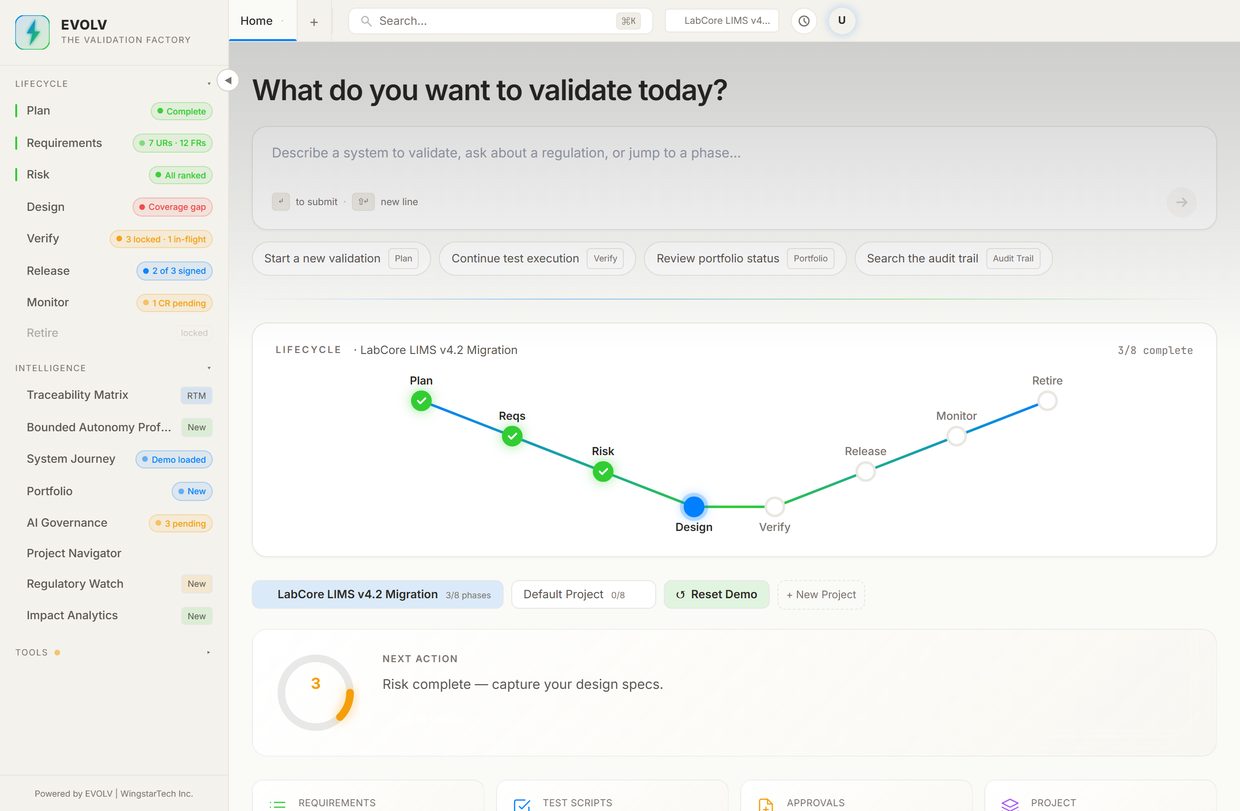Open Plan in the sidebar
This screenshot has height=811, width=1240.
point(114,111)
